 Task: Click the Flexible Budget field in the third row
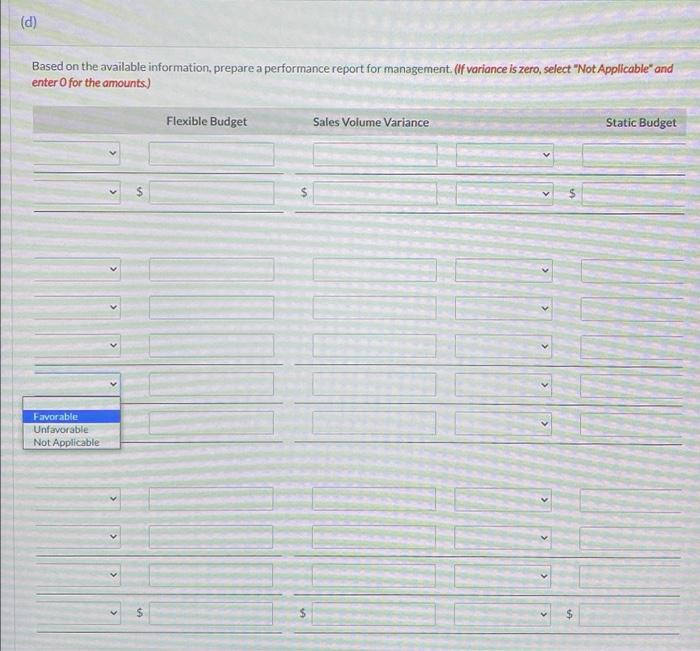(x=212, y=269)
